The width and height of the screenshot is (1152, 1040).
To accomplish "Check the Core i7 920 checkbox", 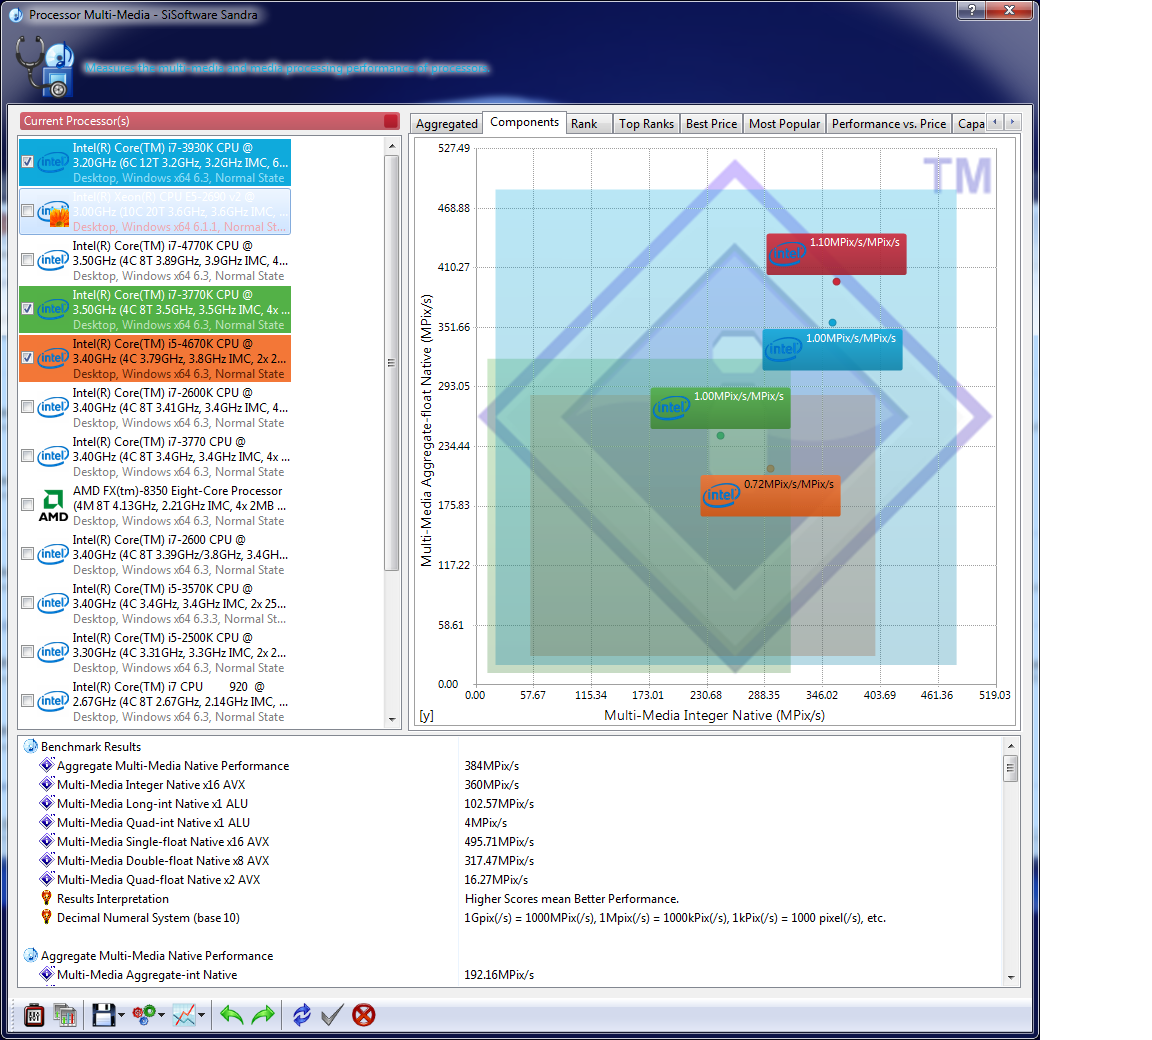I will pos(27,701).
